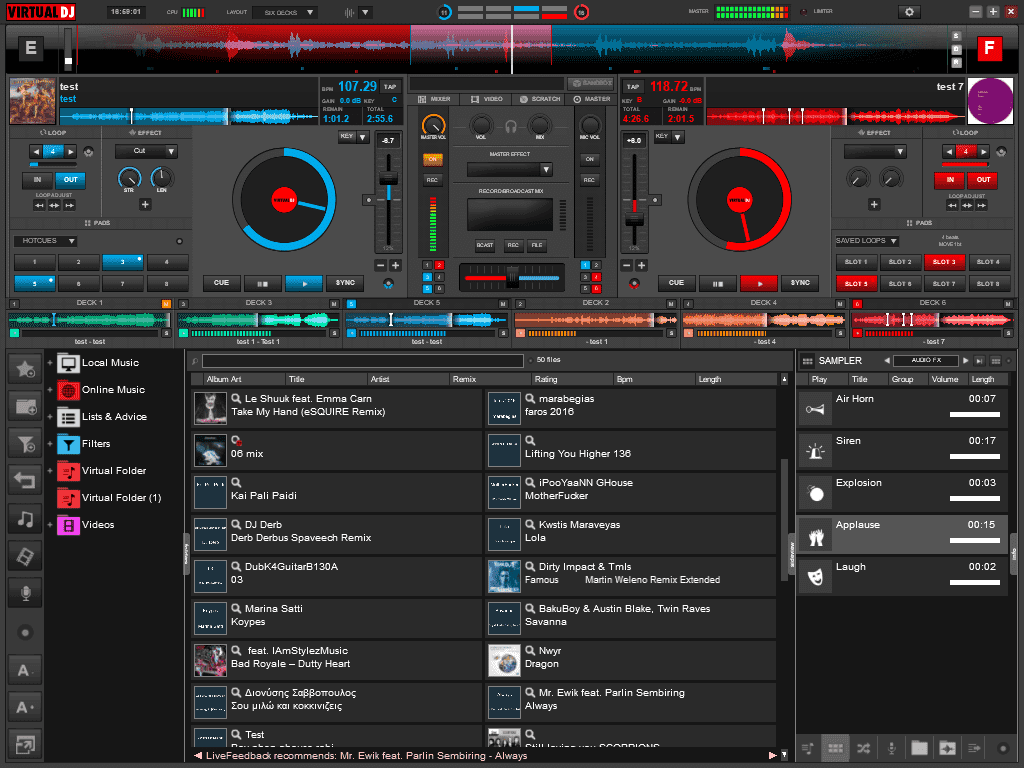Toggle left deck SYNC
This screenshot has height=768, width=1024.
pos(345,283)
